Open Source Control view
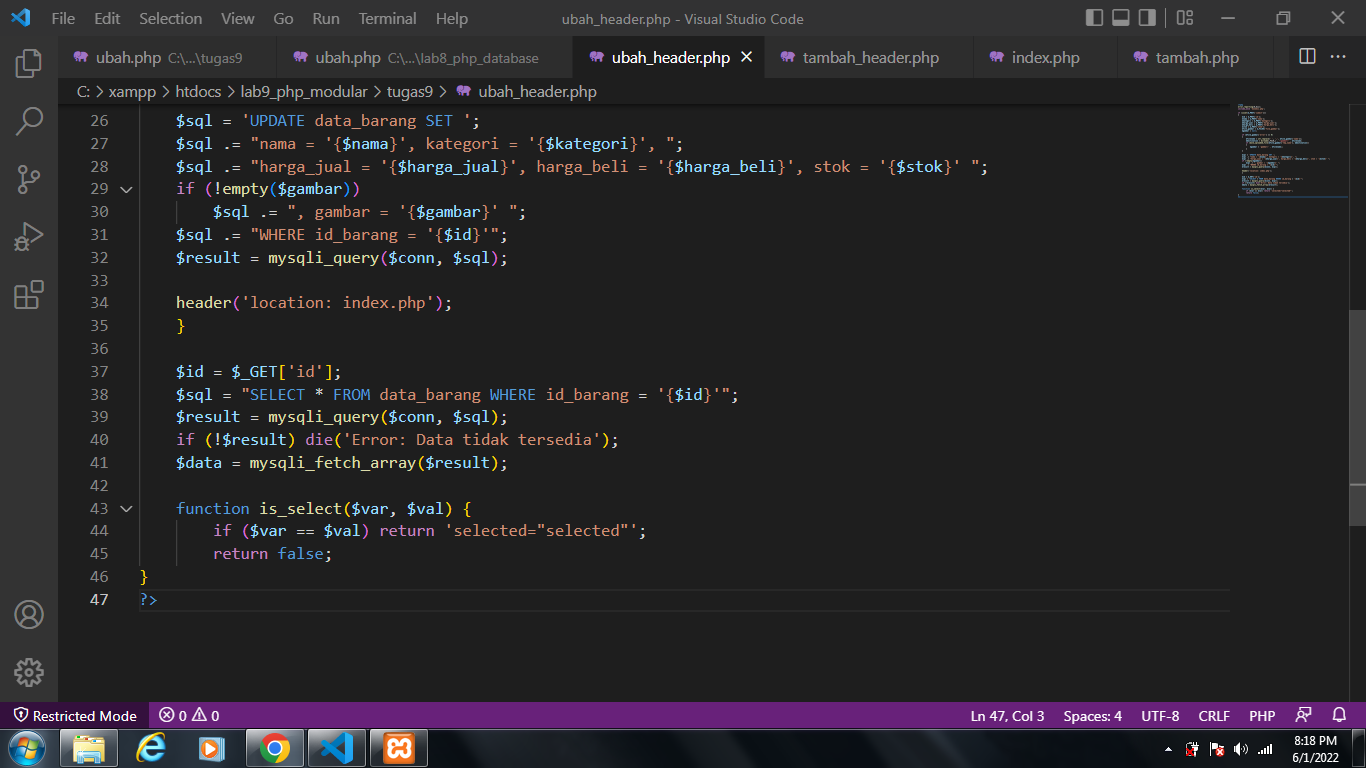The width and height of the screenshot is (1366, 768). pyautogui.click(x=29, y=180)
